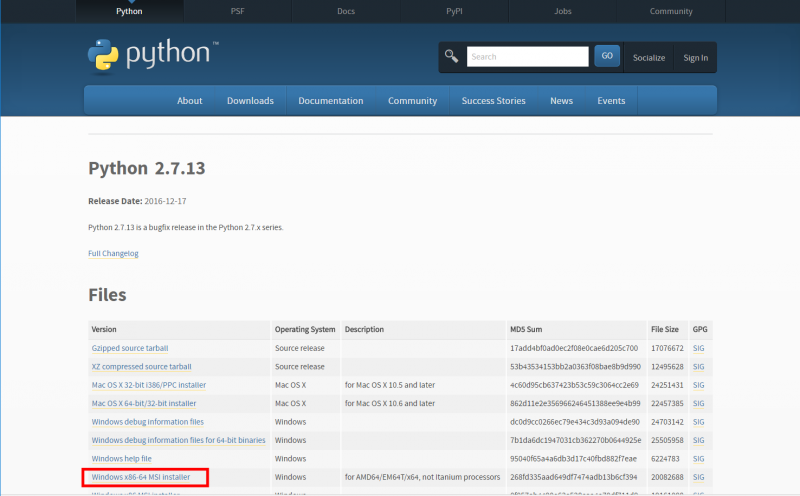The width and height of the screenshot is (800, 496).
Task: Go to the Community navigation item
Action: click(412, 101)
